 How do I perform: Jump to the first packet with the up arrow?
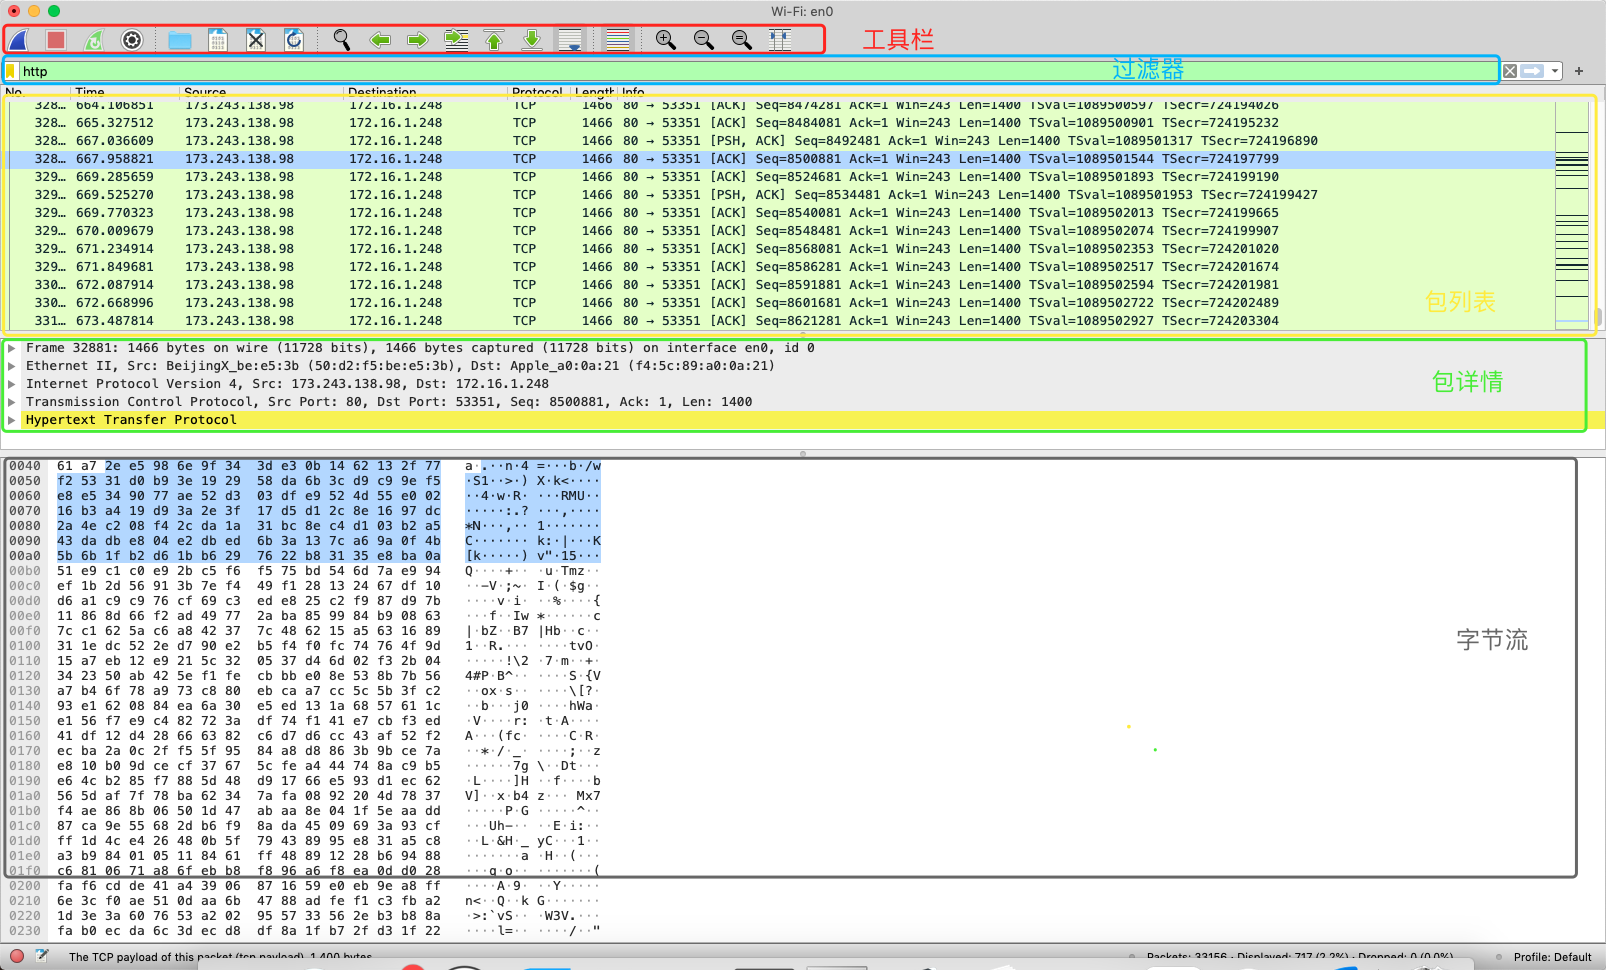(494, 40)
